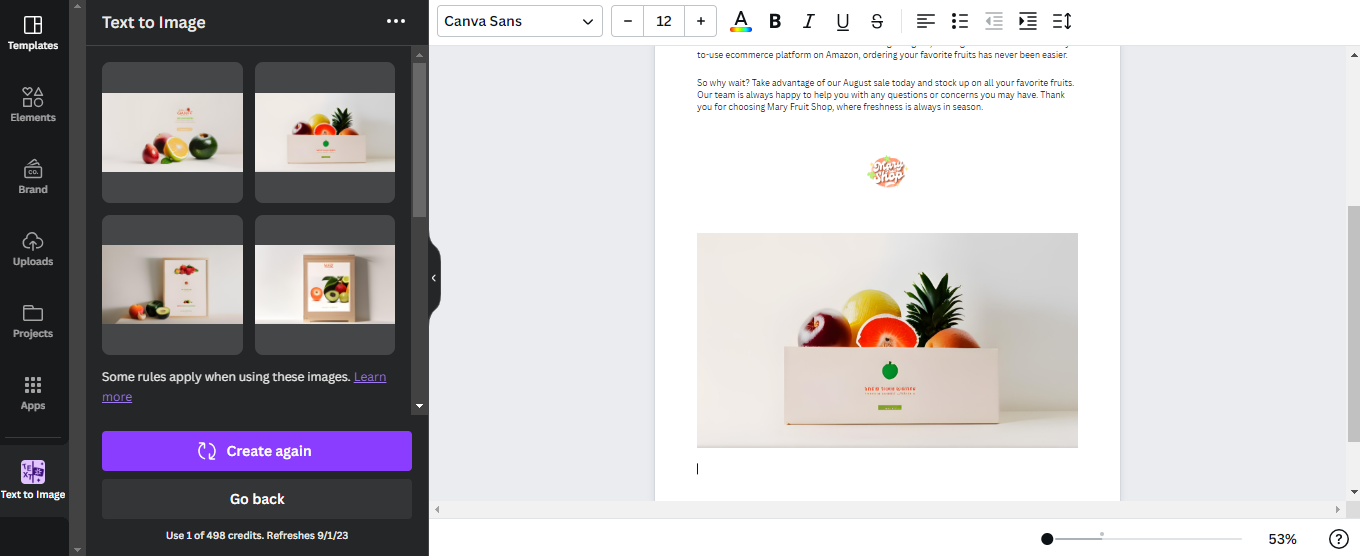The height and width of the screenshot is (556, 1360).
Task: Open the Canva Sans font dropdown
Action: click(520, 21)
